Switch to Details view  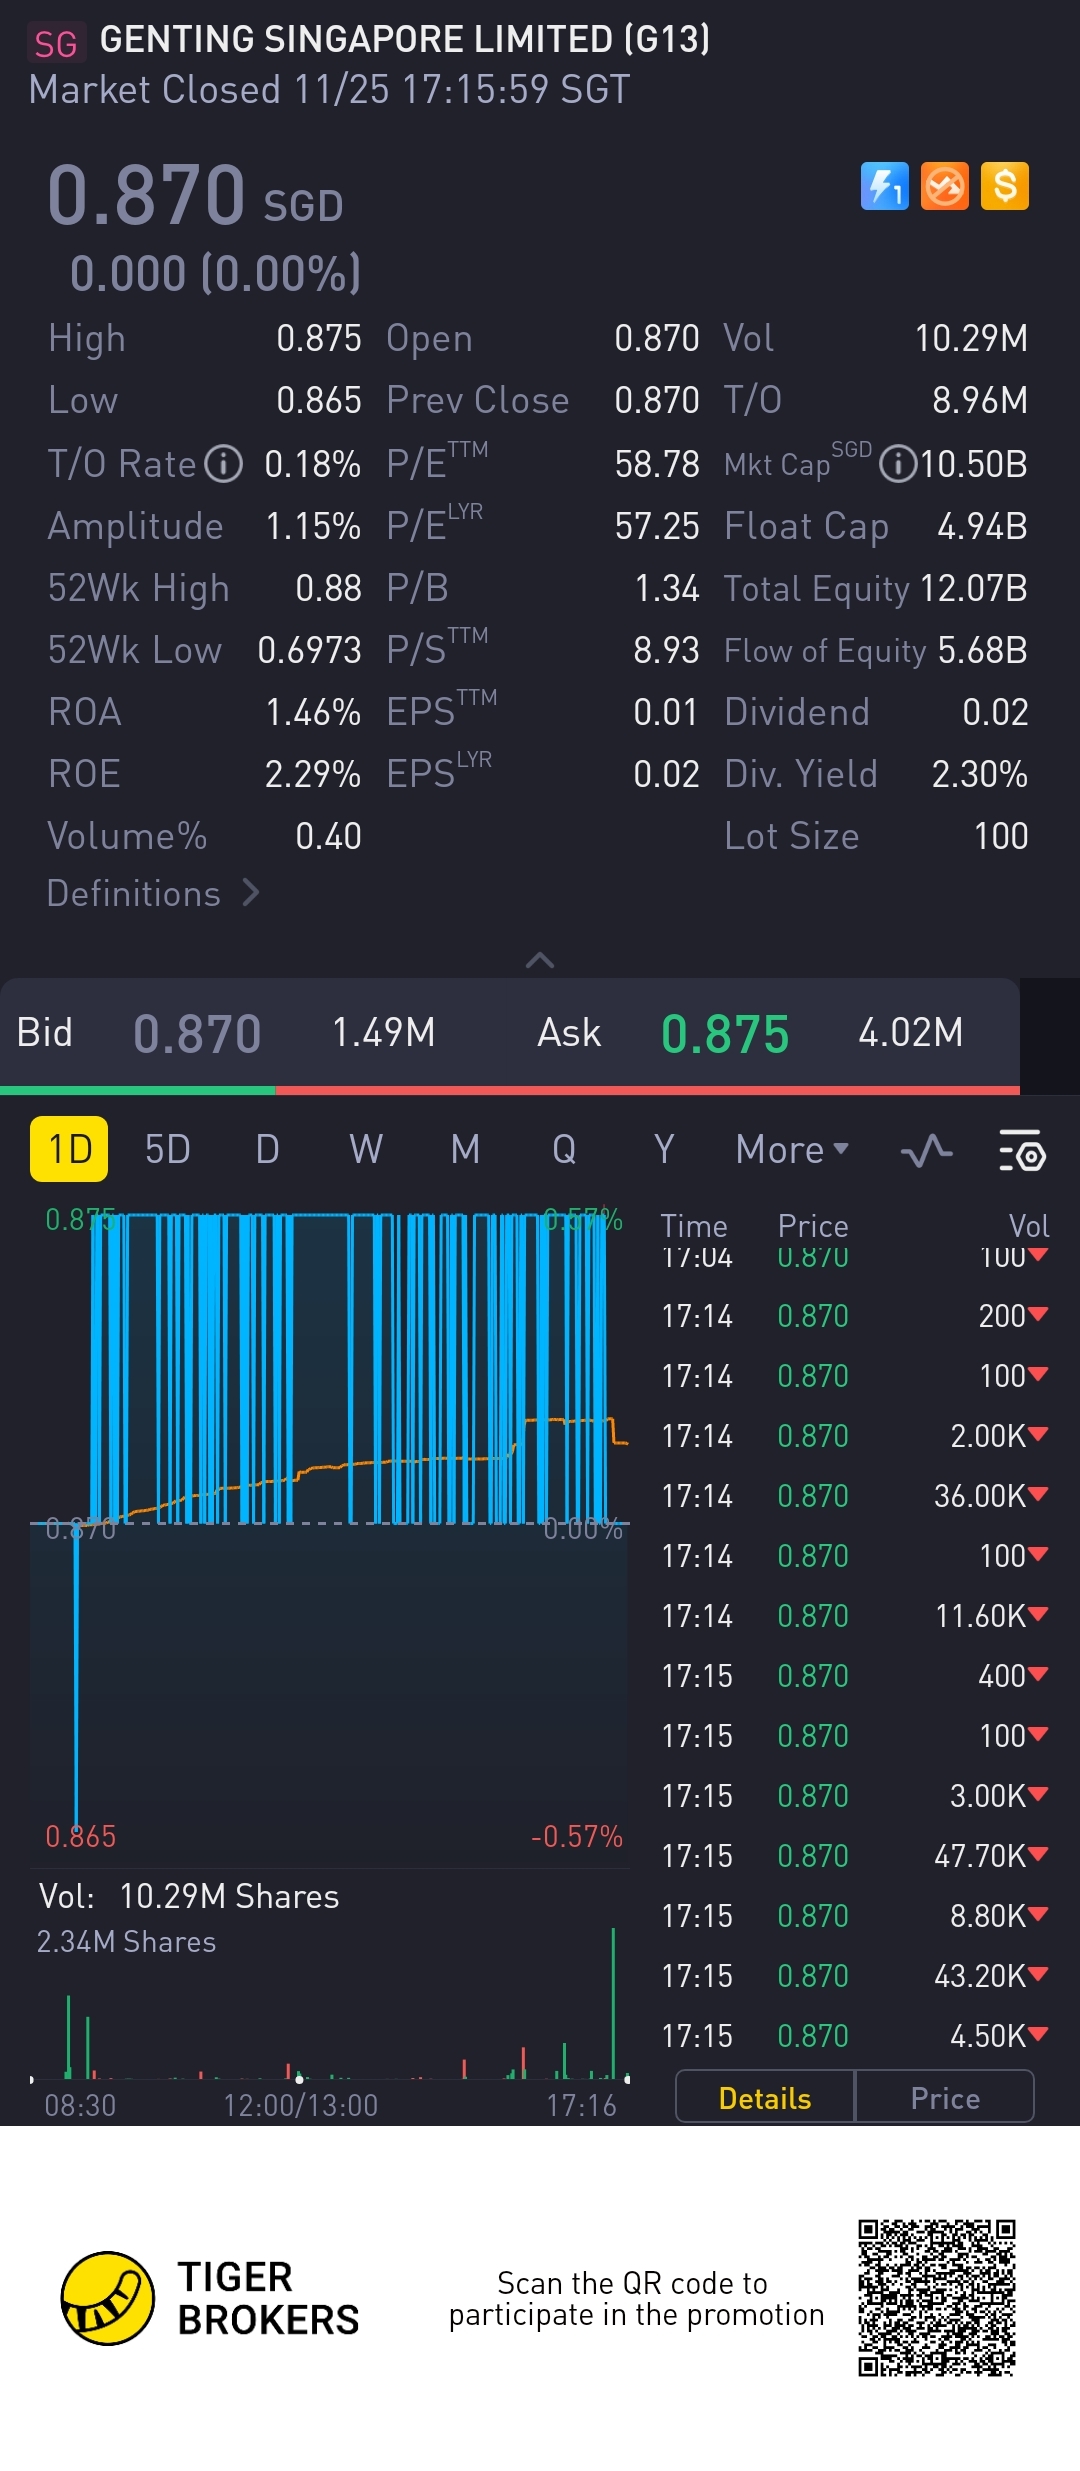765,2097
